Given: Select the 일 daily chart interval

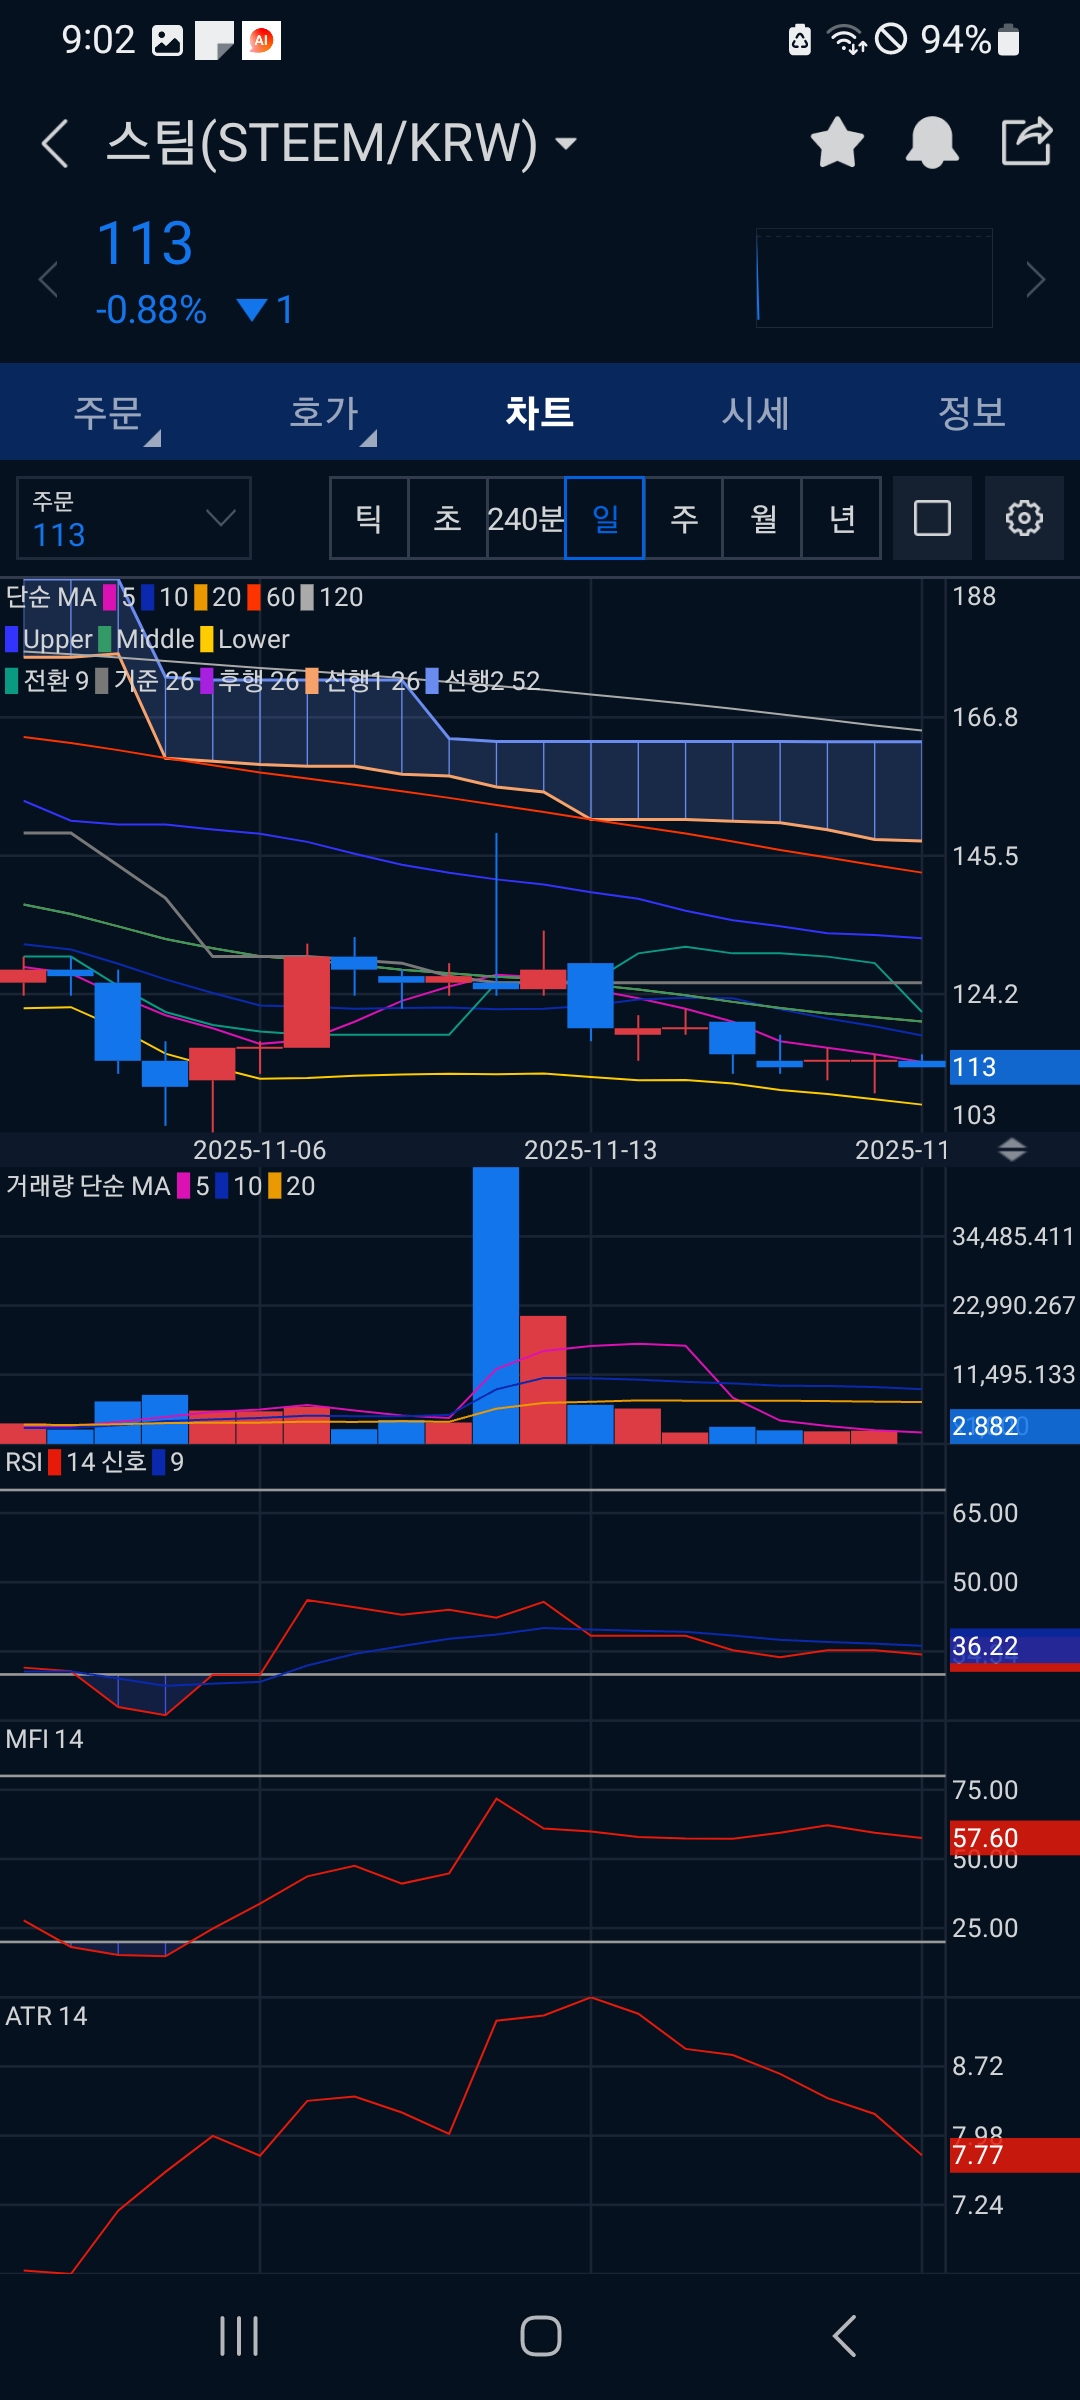Looking at the screenshot, I should click(x=605, y=518).
